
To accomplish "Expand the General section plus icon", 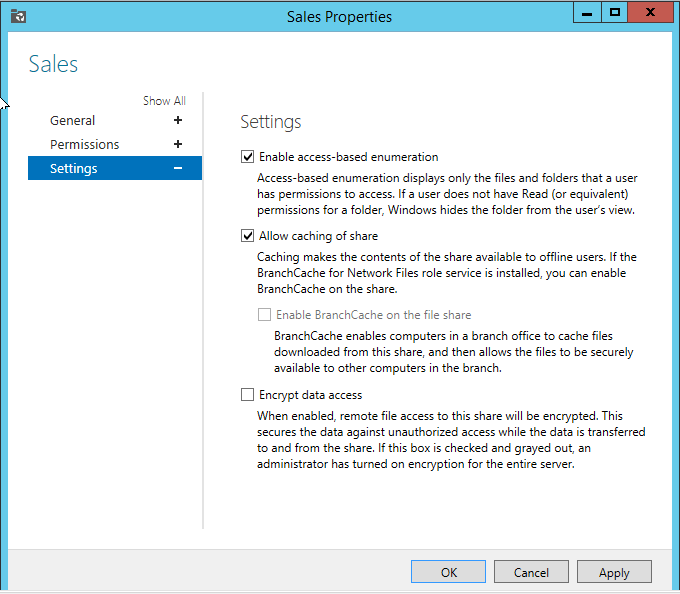I will point(178,120).
